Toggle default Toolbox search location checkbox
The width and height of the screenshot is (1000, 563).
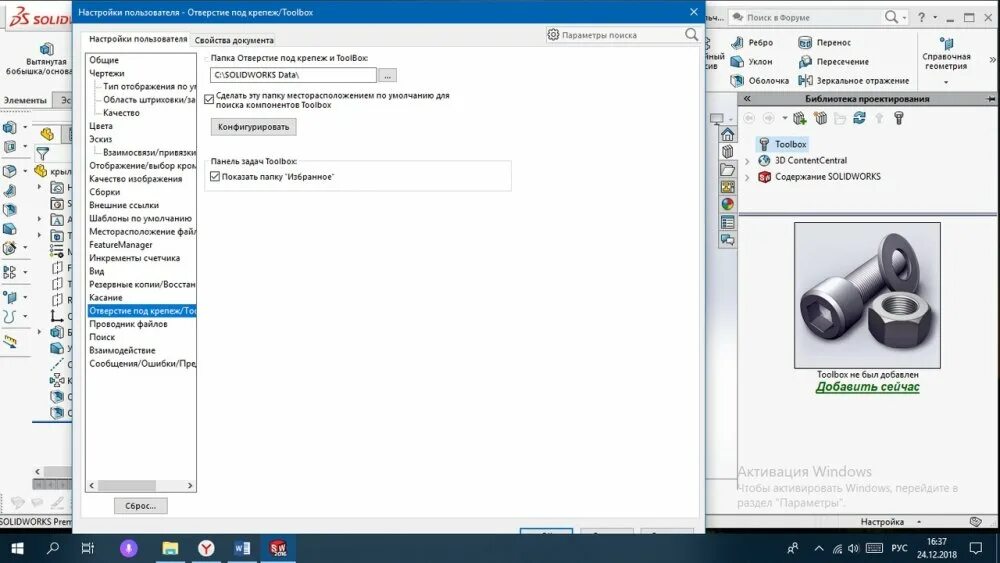(x=209, y=99)
